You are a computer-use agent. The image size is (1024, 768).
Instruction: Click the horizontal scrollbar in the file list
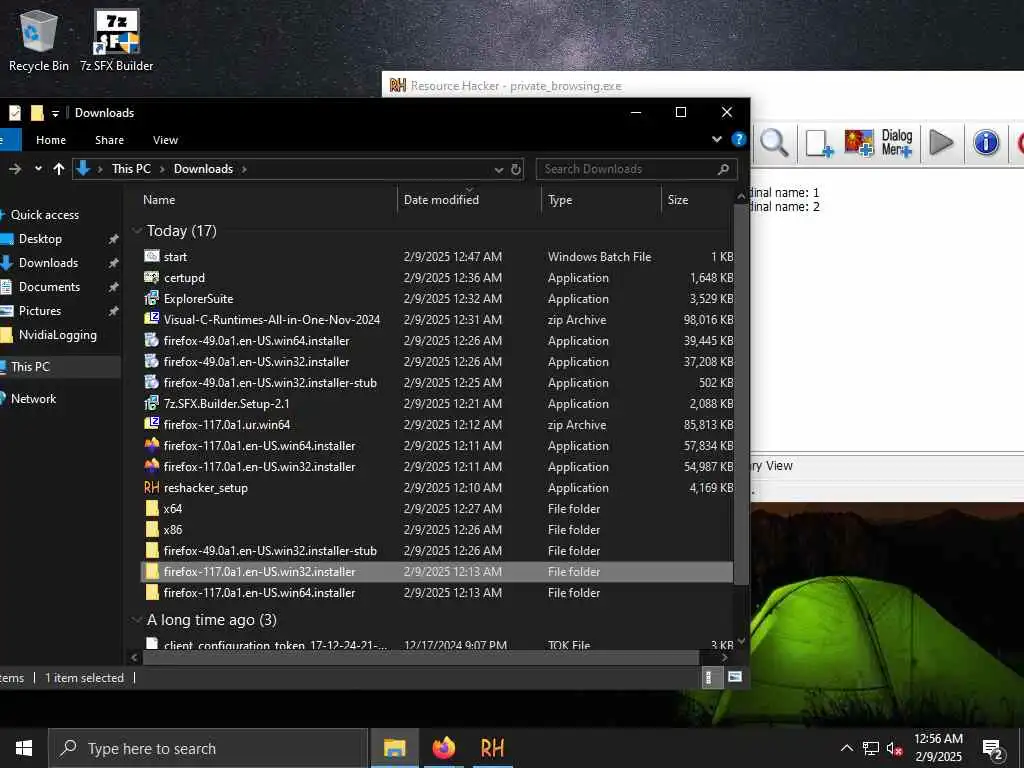pos(421,657)
